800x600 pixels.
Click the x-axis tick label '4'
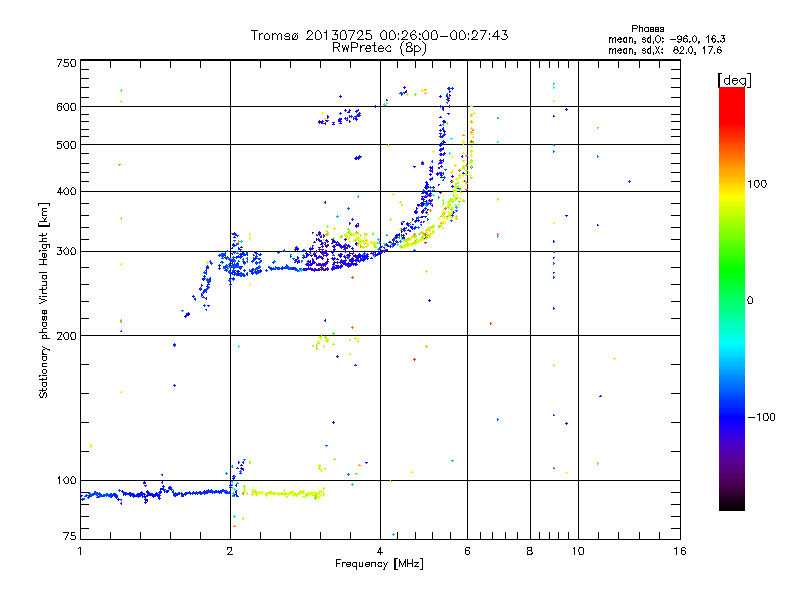tap(380, 551)
